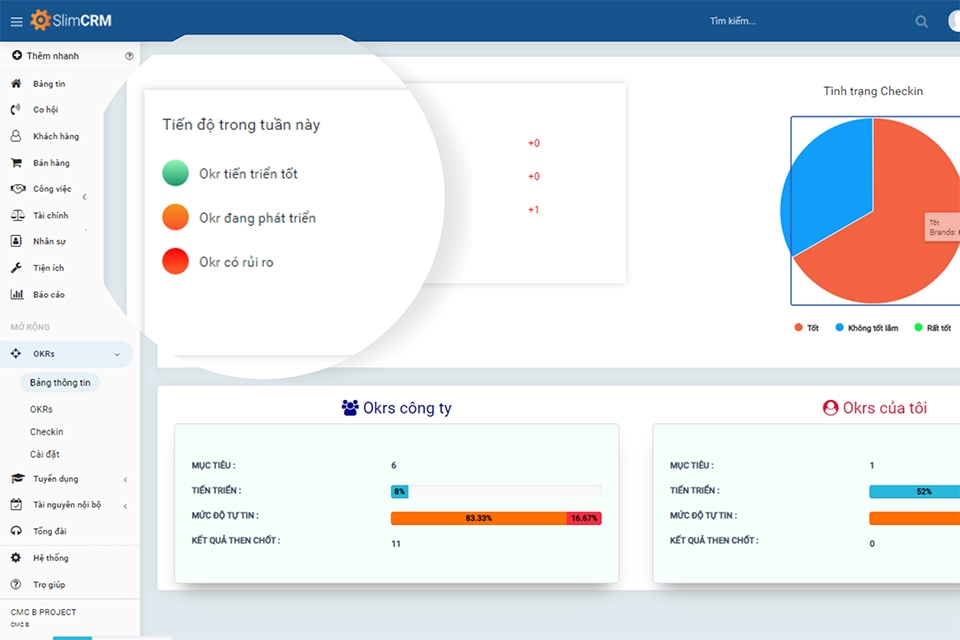Click the search magnifier in the top bar
Screen dimensions: 960x640
[x=921, y=20]
